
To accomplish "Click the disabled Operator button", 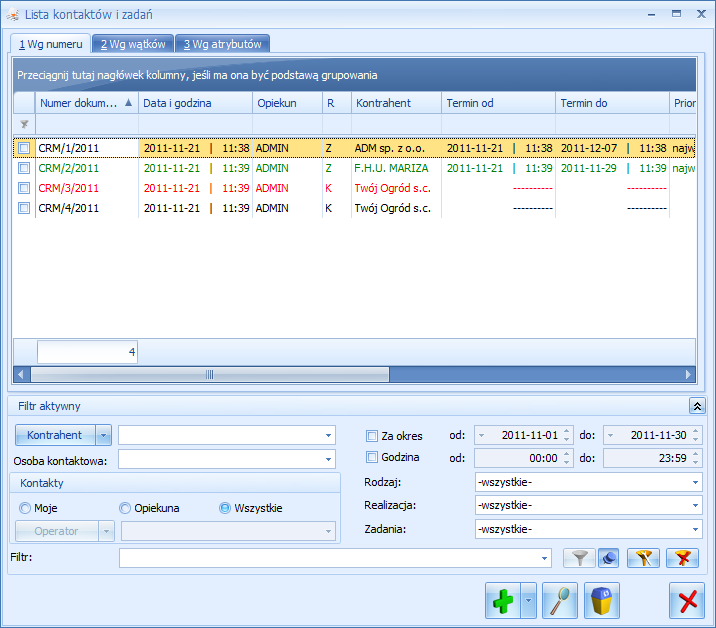I will [x=57, y=531].
